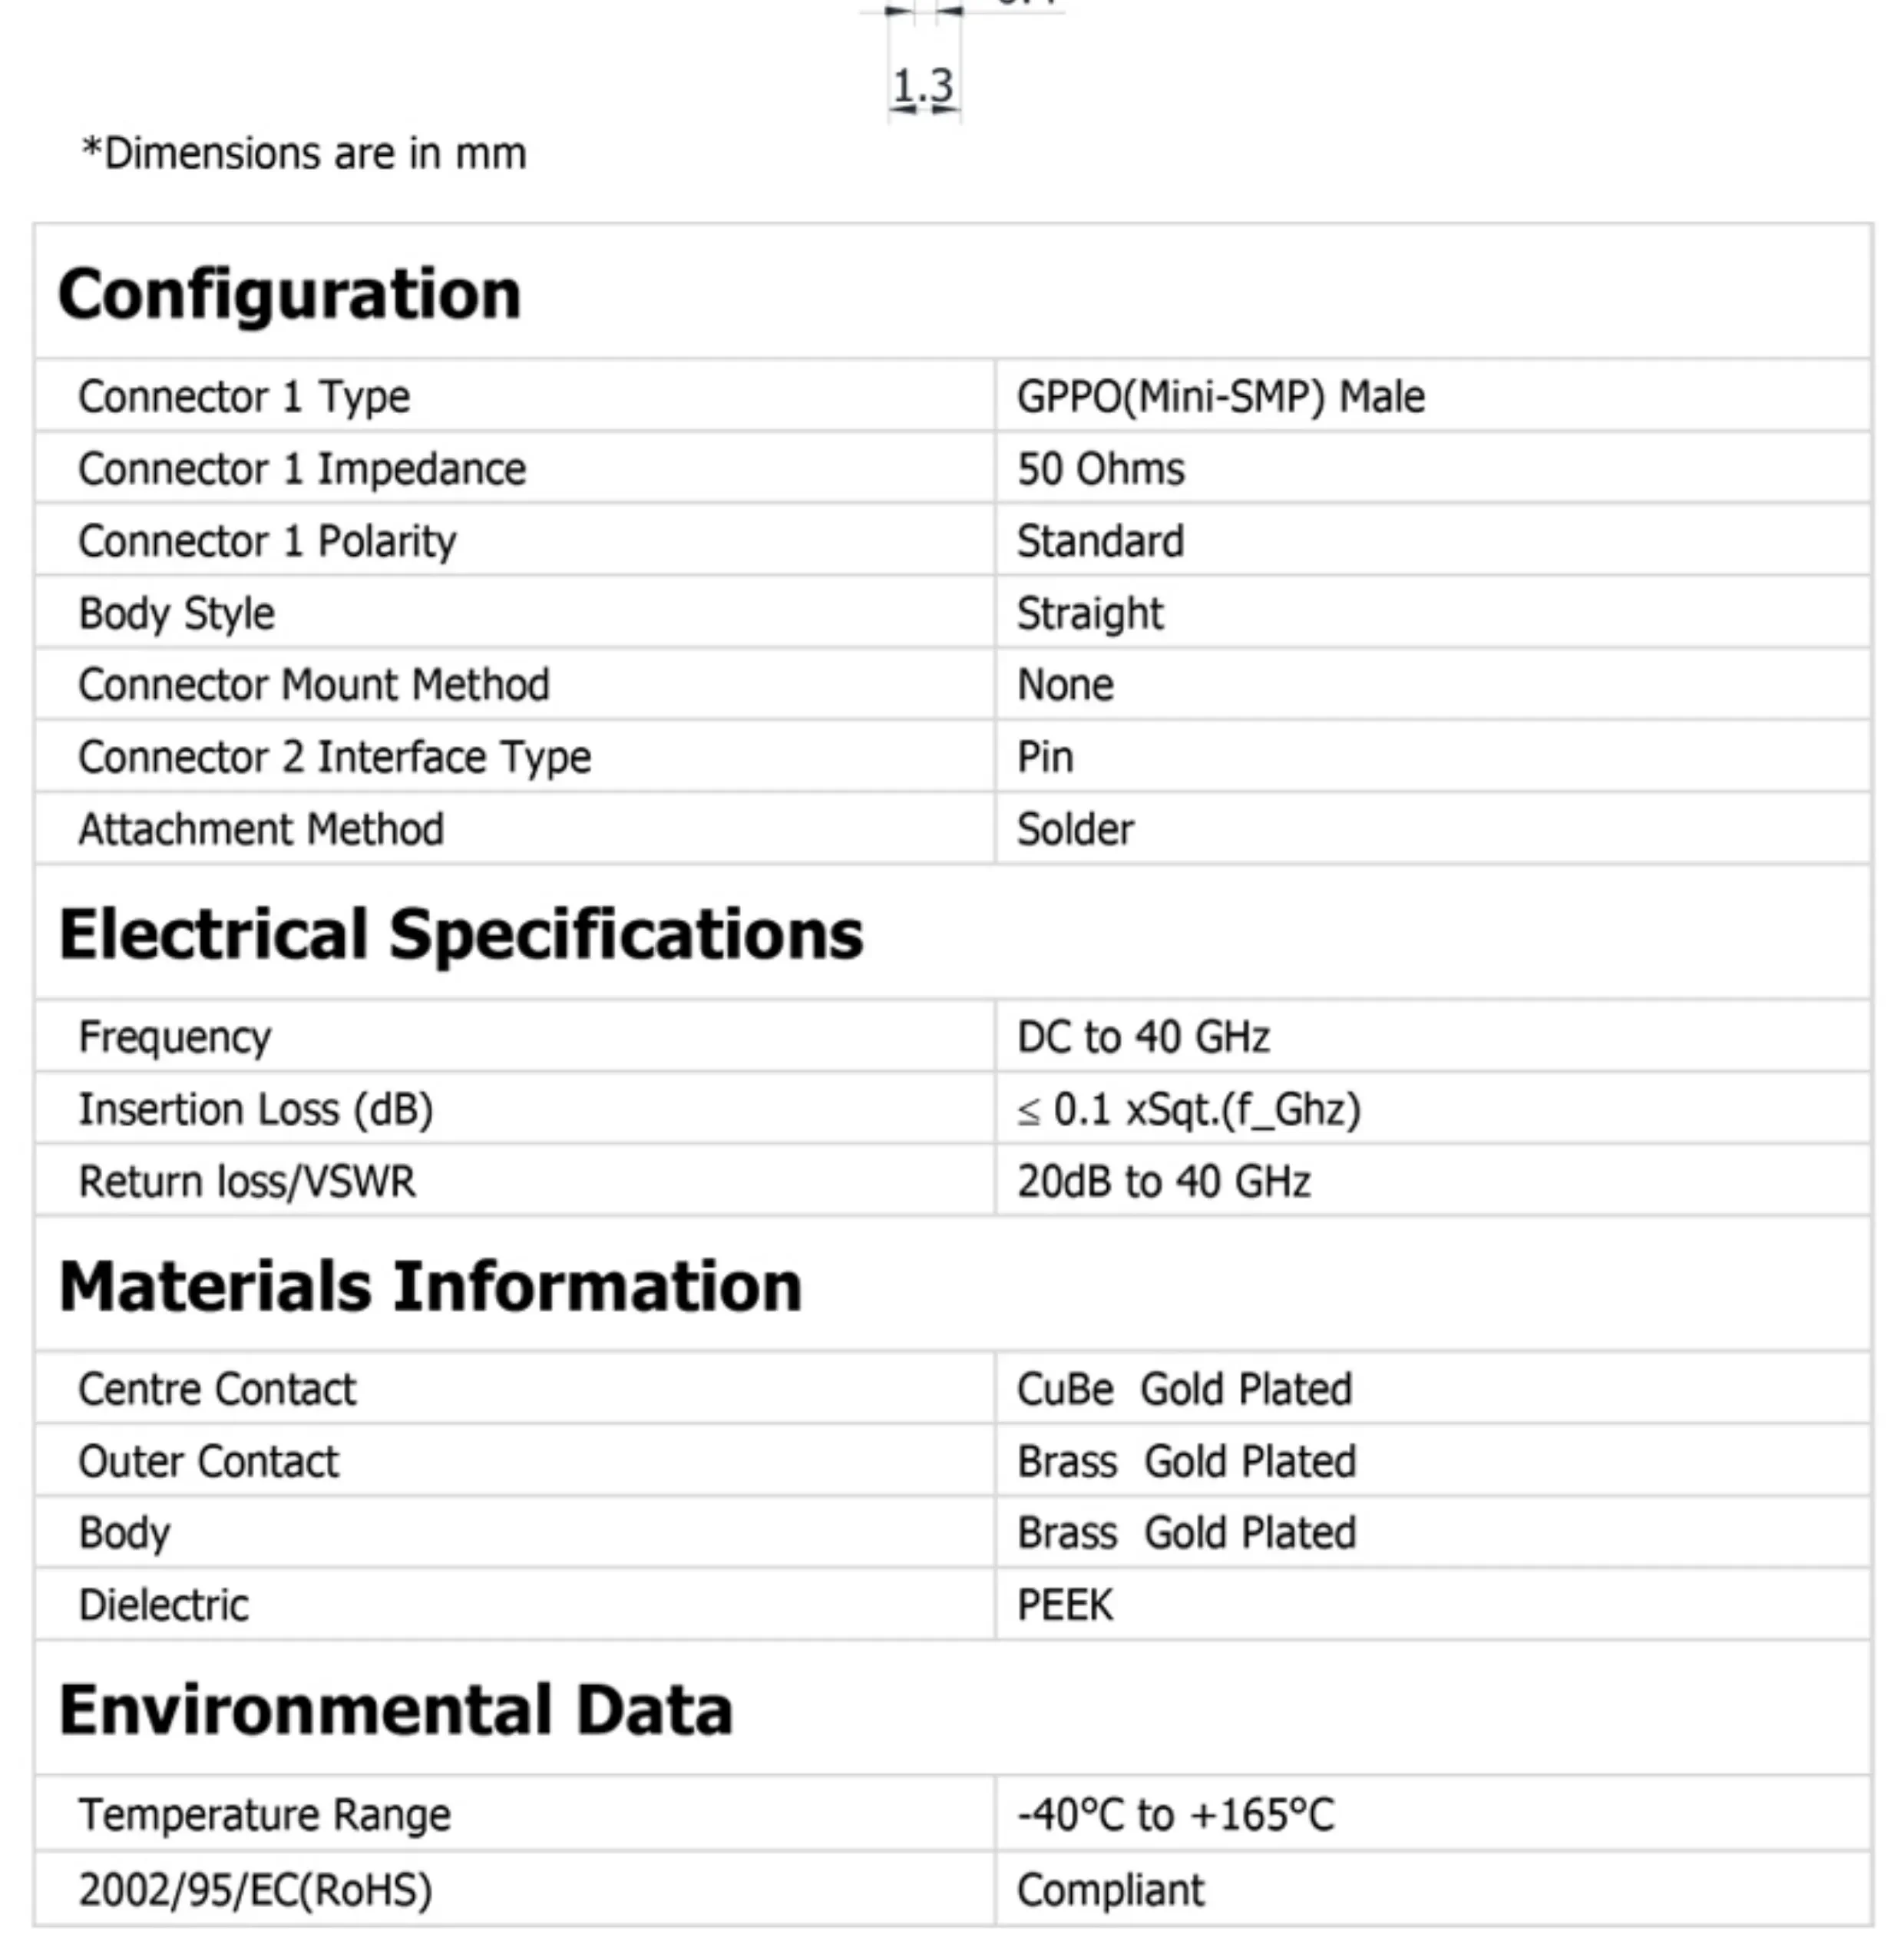1904x1947 pixels.
Task: Select the DC to 40 GHz value
Action: (1143, 1037)
